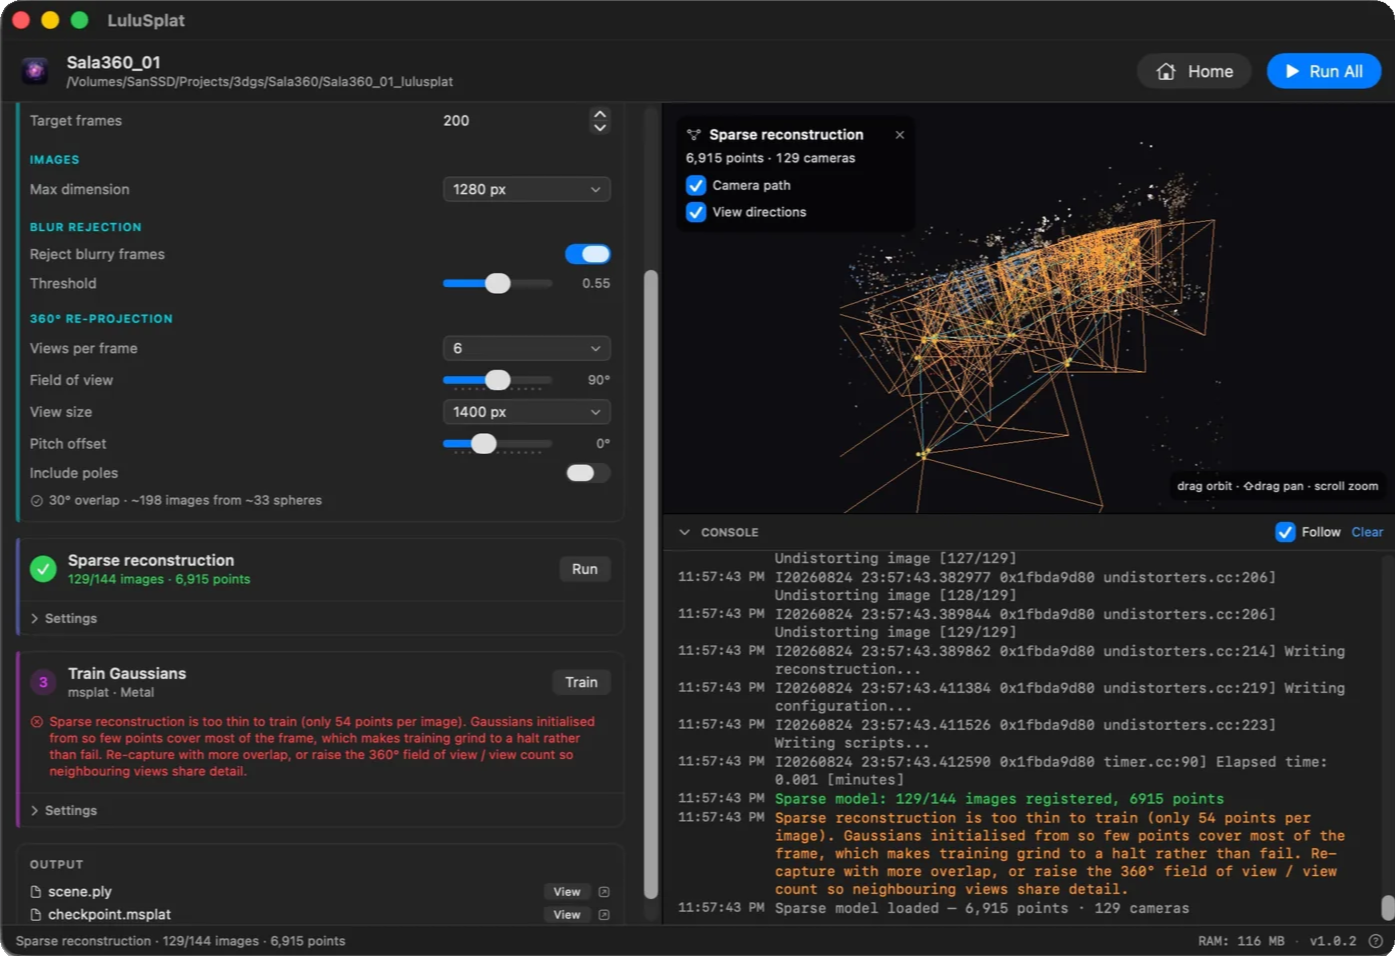Toggle the console Follow checkbox
Viewport: 1395px width, 956px height.
pos(1286,532)
